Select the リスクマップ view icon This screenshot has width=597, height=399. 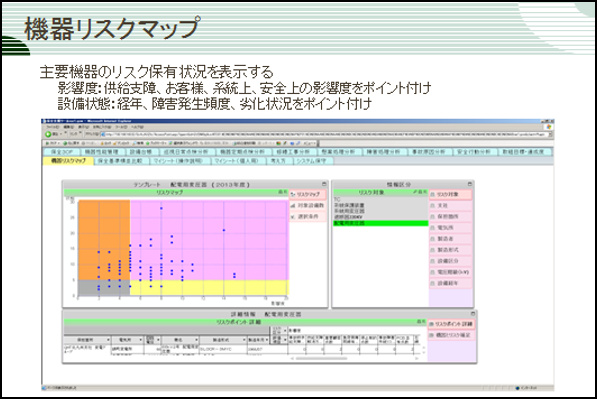click(293, 194)
